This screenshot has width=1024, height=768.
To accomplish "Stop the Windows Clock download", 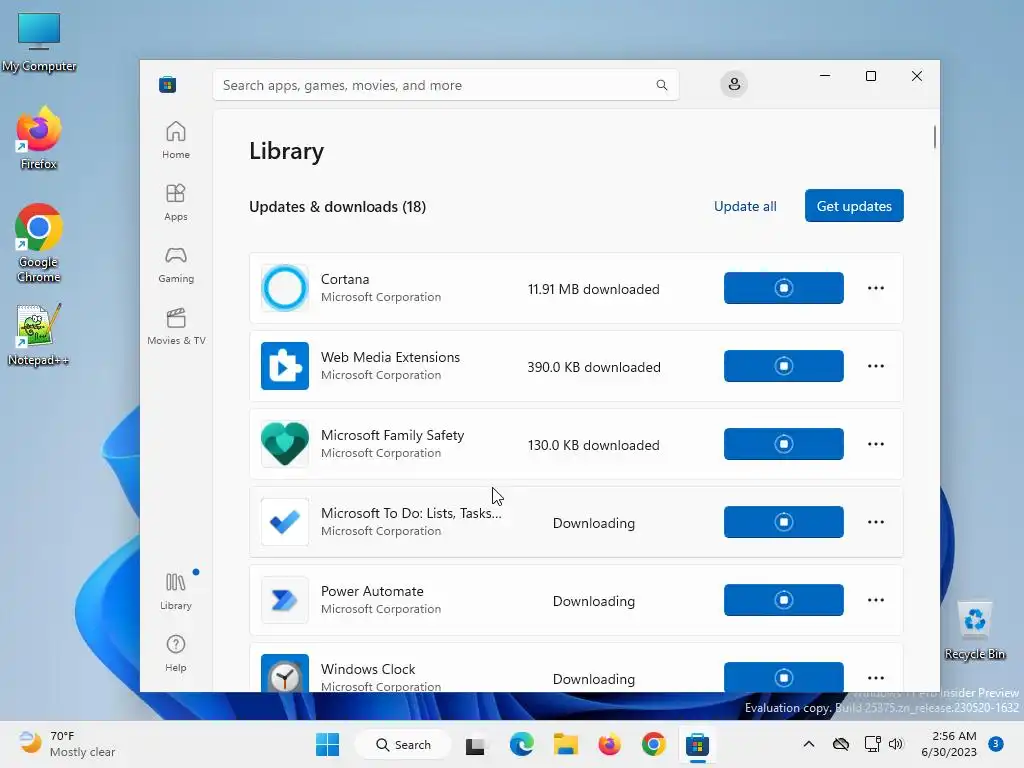I will click(x=784, y=677).
